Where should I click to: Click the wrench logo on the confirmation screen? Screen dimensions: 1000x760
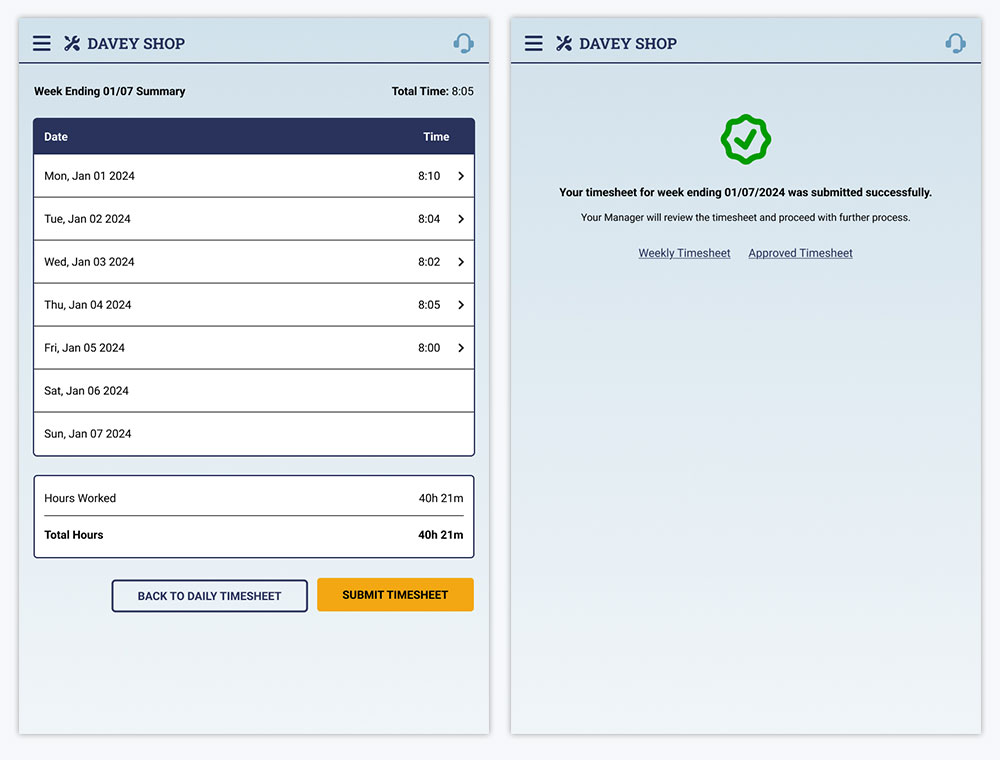564,43
